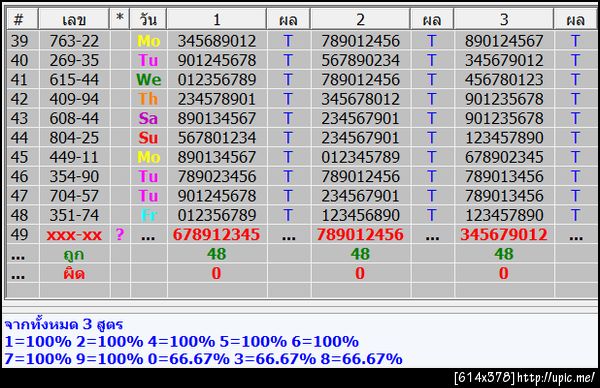This screenshot has height=388, width=600.
Task: Click the red 'xxx-xx' cell in row 49
Action: [74, 235]
